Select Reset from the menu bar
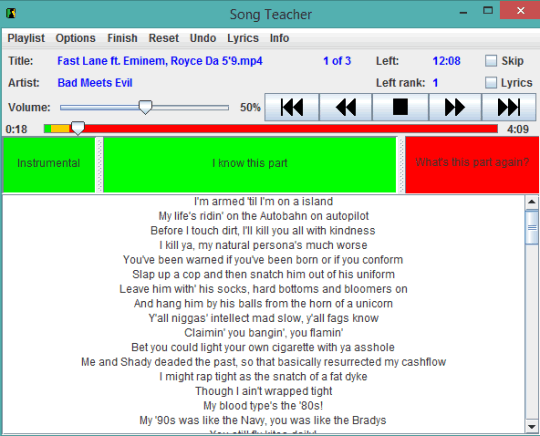Screen dimensions: 540x436 pos(164,38)
